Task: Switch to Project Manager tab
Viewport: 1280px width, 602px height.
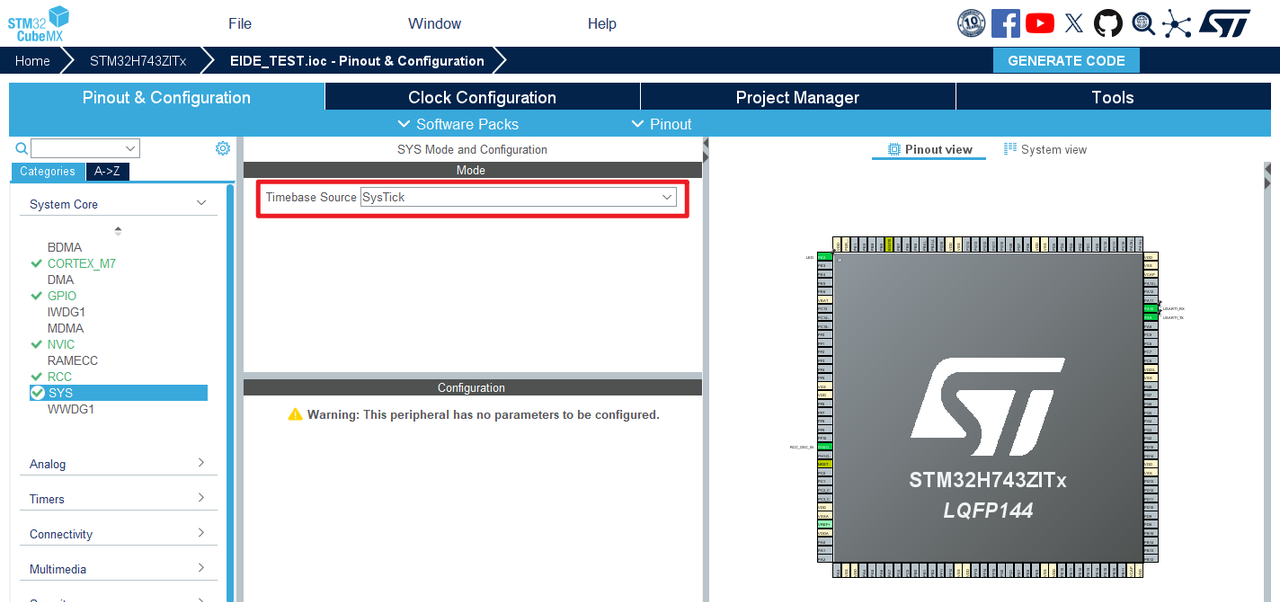Action: [798, 97]
